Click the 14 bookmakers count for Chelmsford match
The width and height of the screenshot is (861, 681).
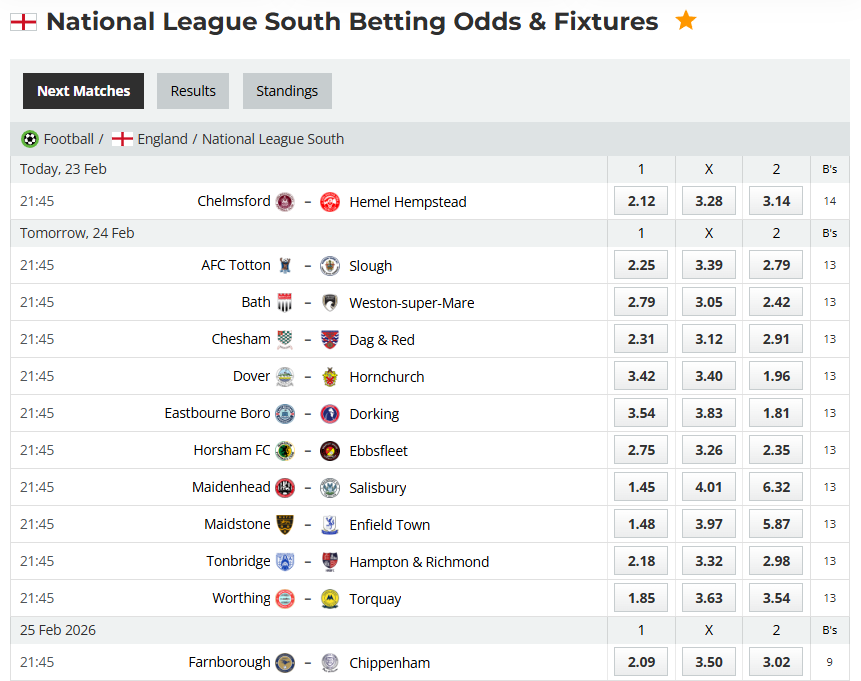point(829,200)
